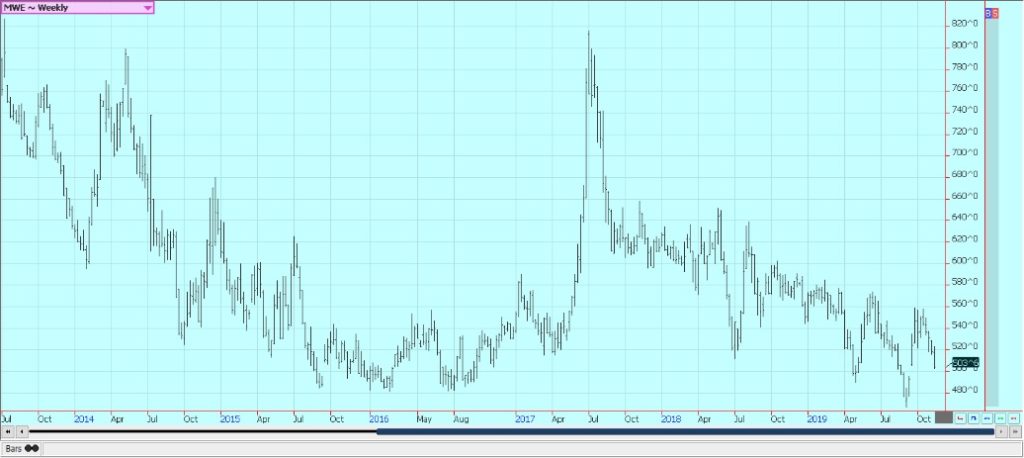Click the 2016 year label on time axis
Screen dimensions: 1024x458
(x=379, y=418)
